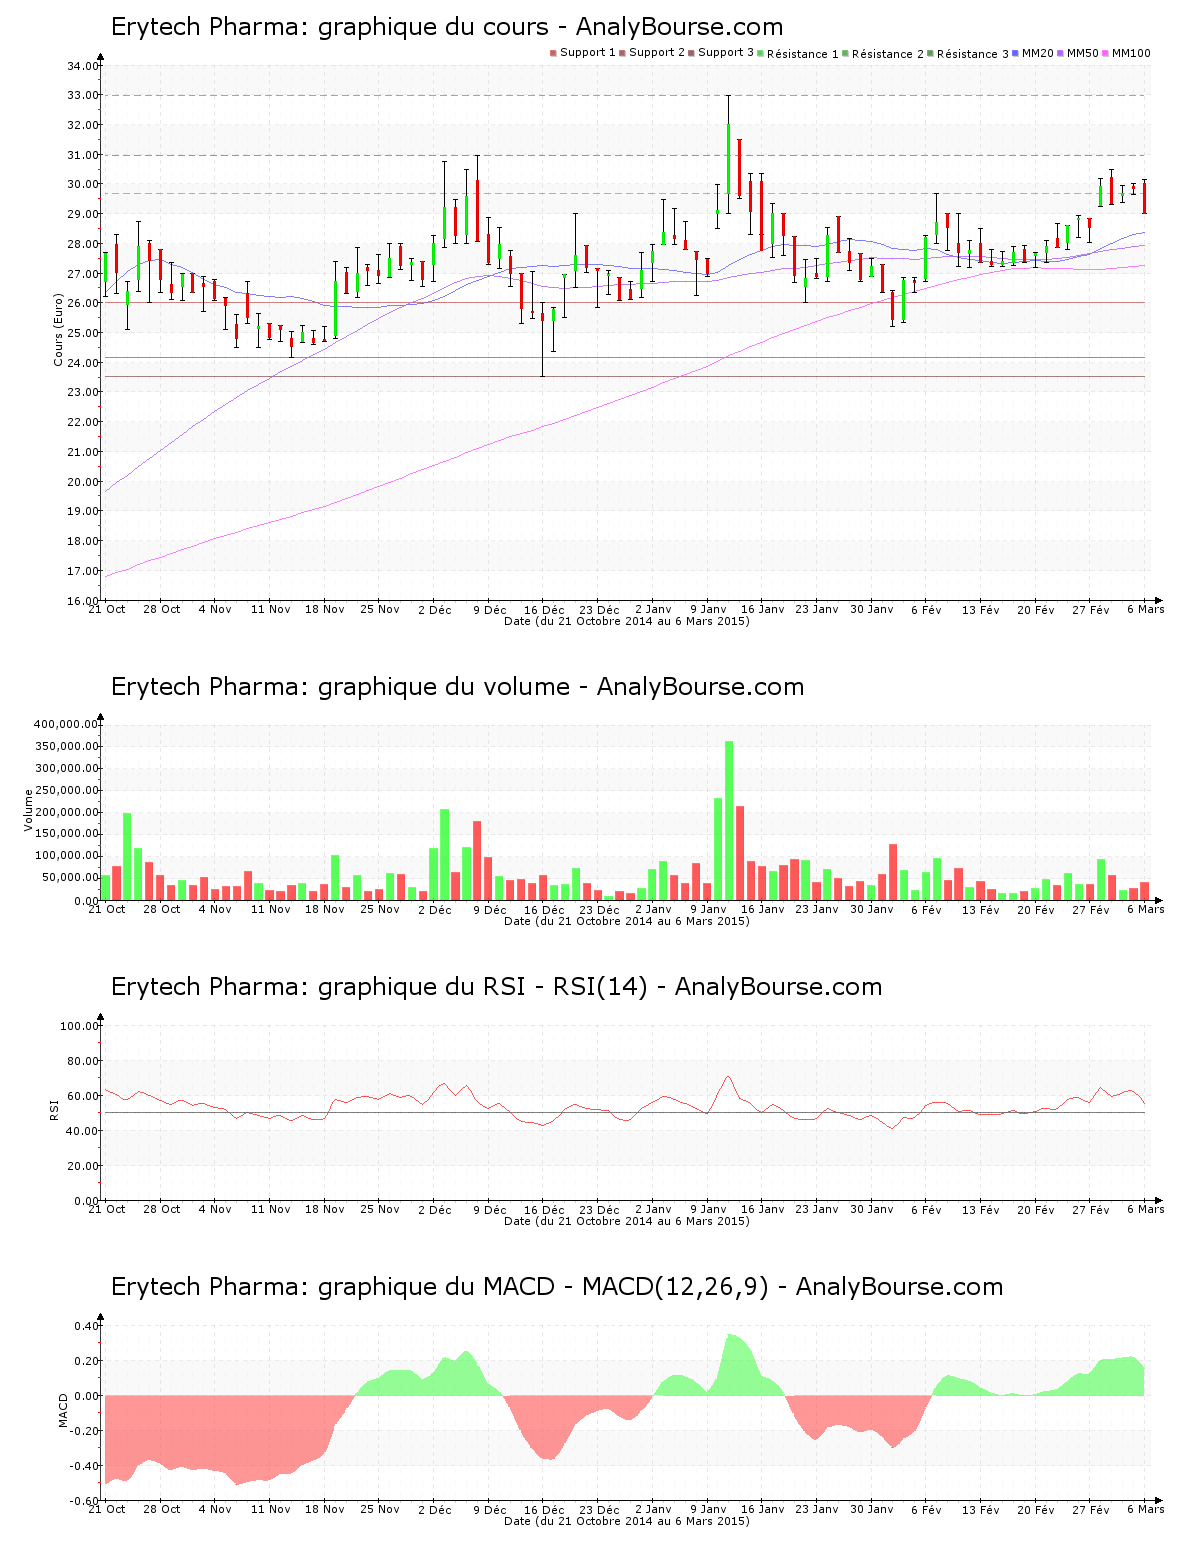1200x1550 pixels.
Task: Click the MM50 legend label
Action: tap(1083, 53)
